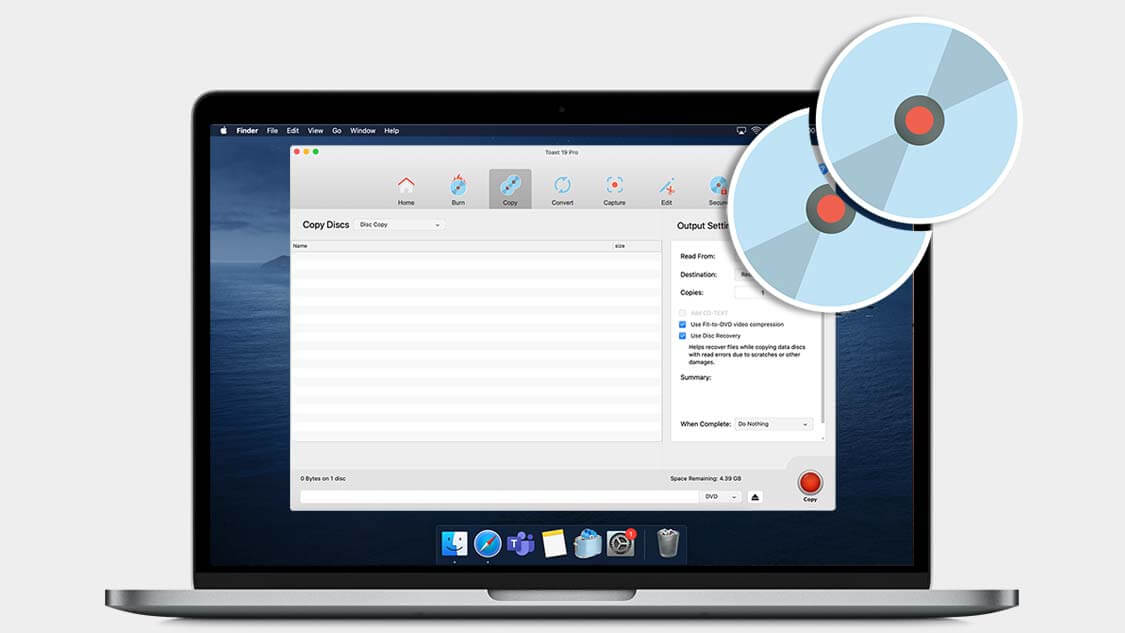Select the Burn disc icon
This screenshot has width=1125, height=633.
click(458, 187)
